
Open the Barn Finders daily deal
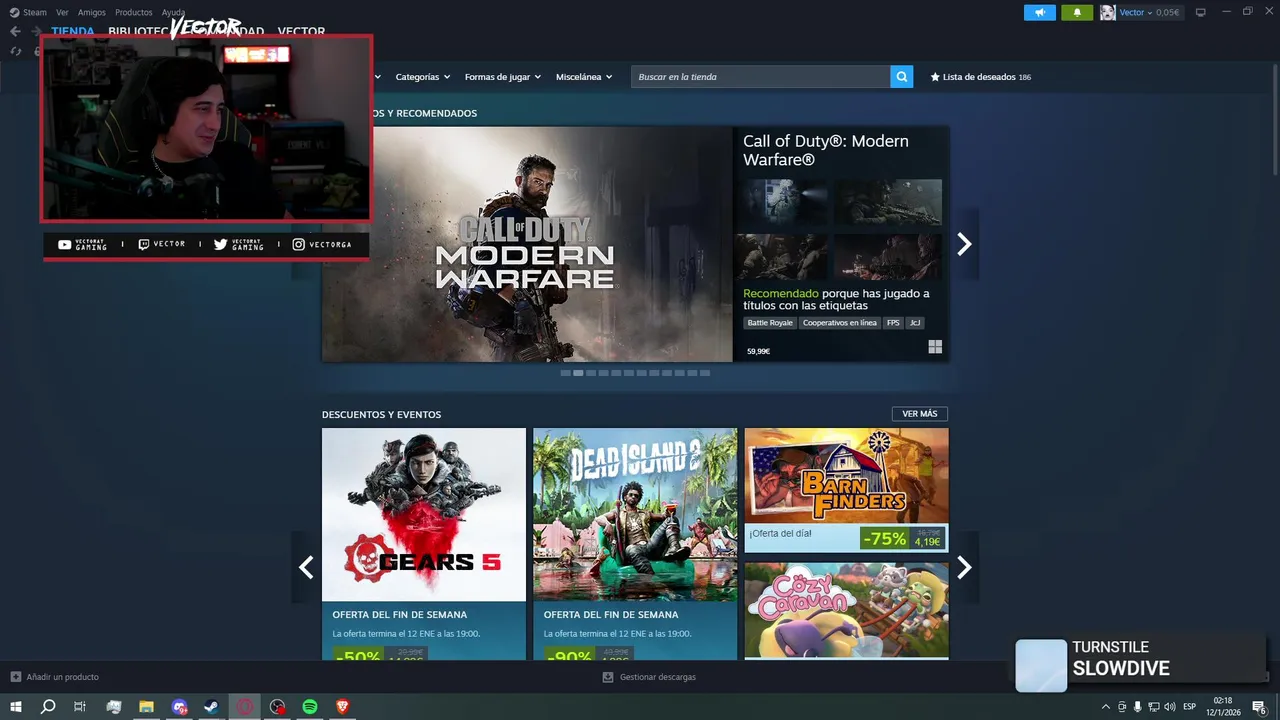coord(846,490)
